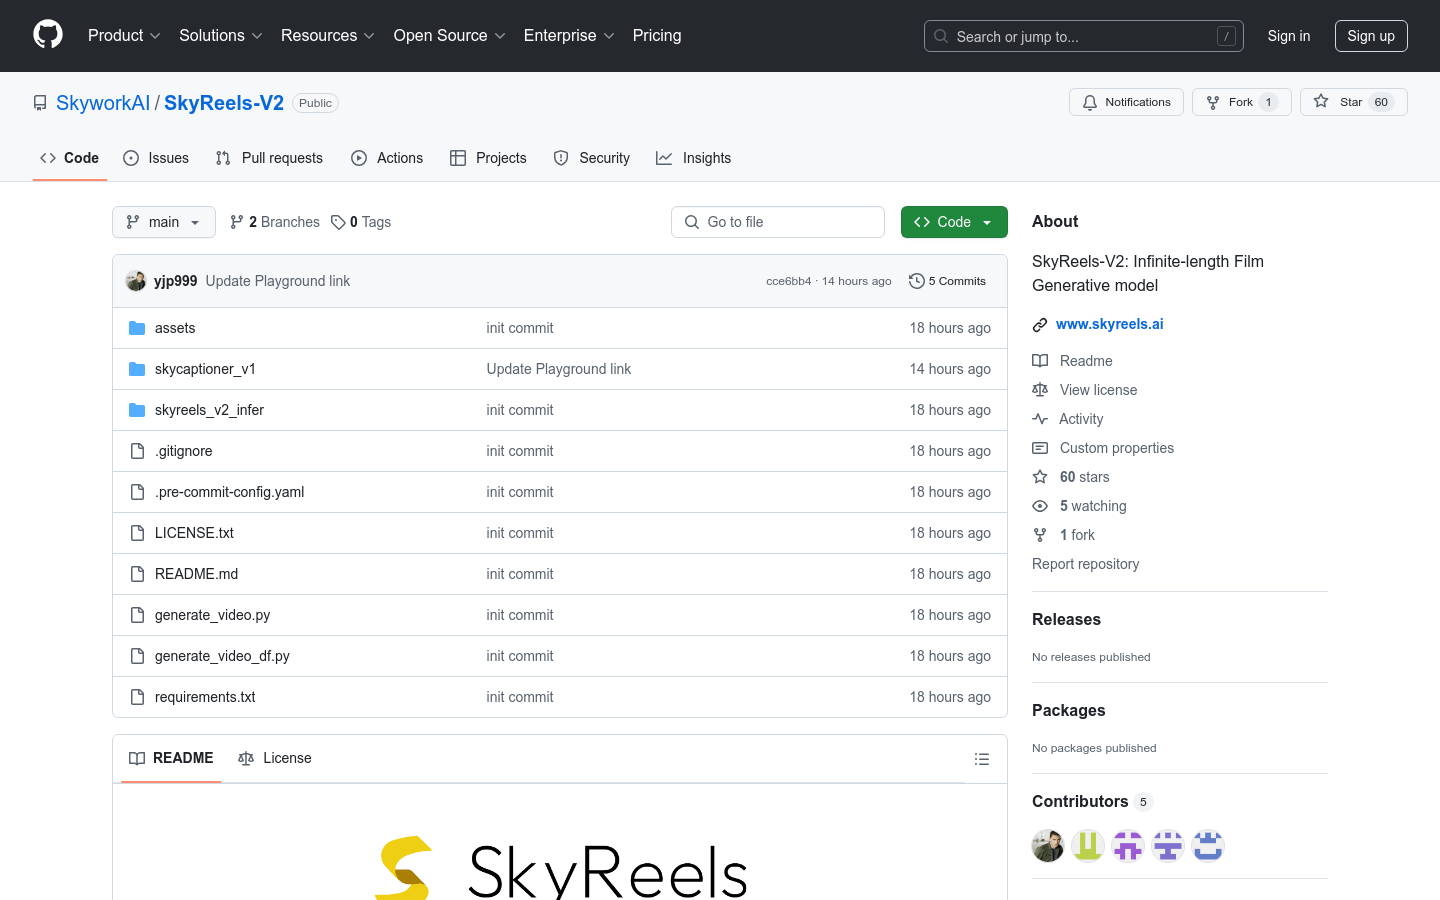Screen dimensions: 1440x900
Task: Visit the www.skyreels.ai website link
Action: click(x=1110, y=324)
